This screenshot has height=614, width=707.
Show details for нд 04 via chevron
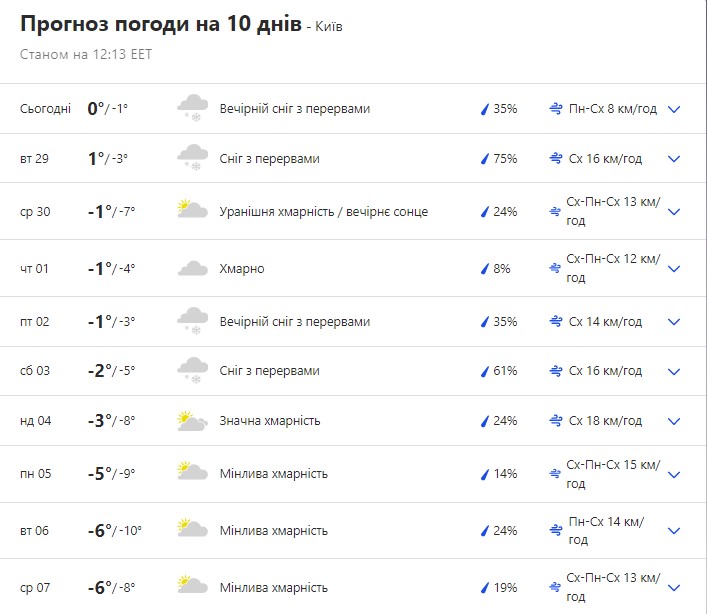(674, 421)
